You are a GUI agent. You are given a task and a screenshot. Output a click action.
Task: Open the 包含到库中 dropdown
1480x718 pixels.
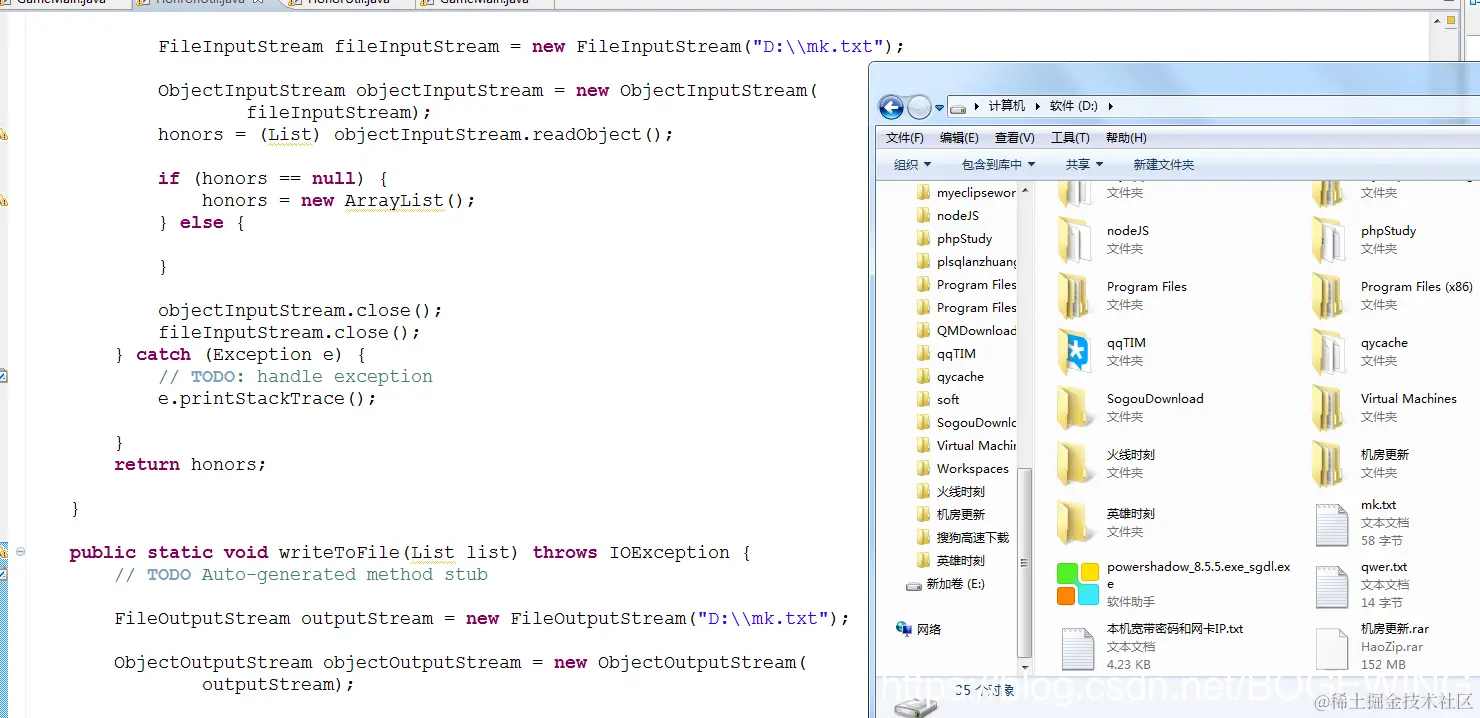998,165
